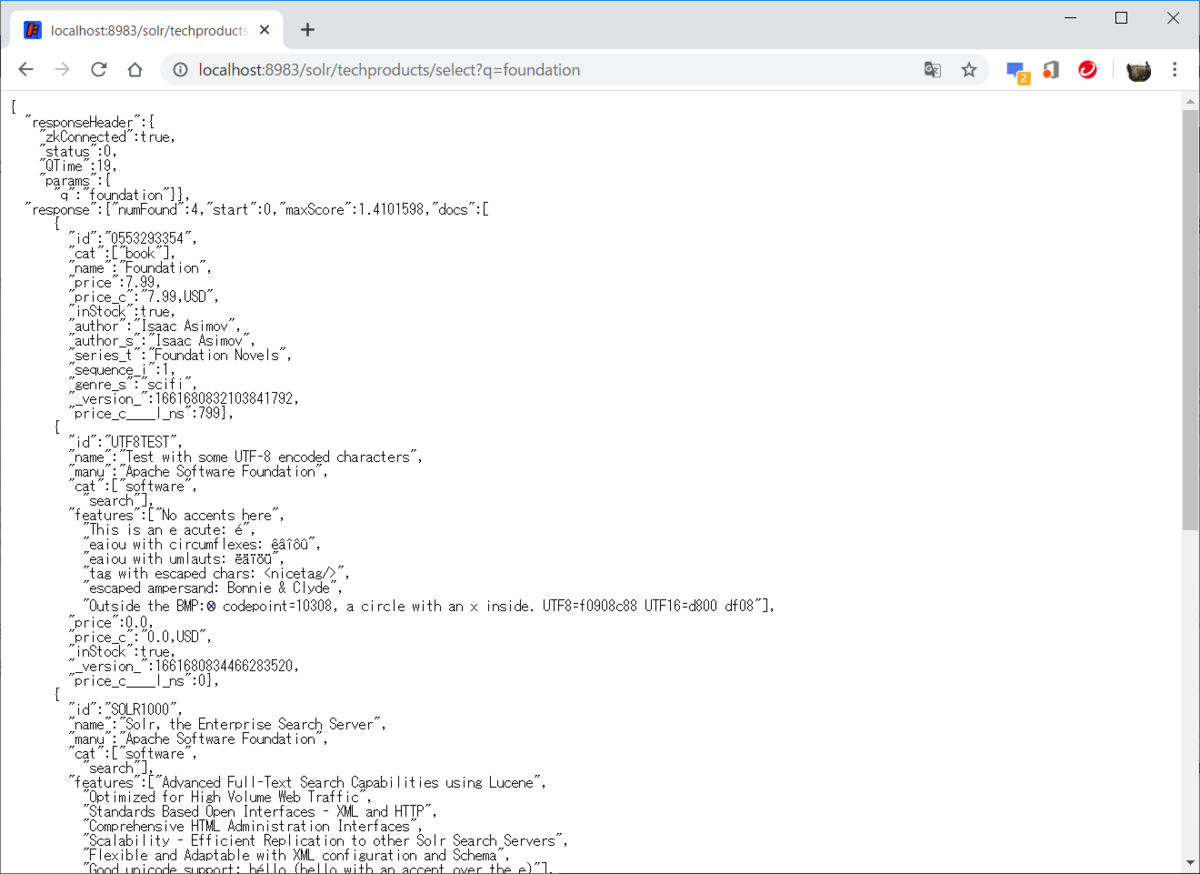Click the "QTime":19 line
Image resolution: width=1200 pixels, height=874 pixels.
tap(78, 166)
